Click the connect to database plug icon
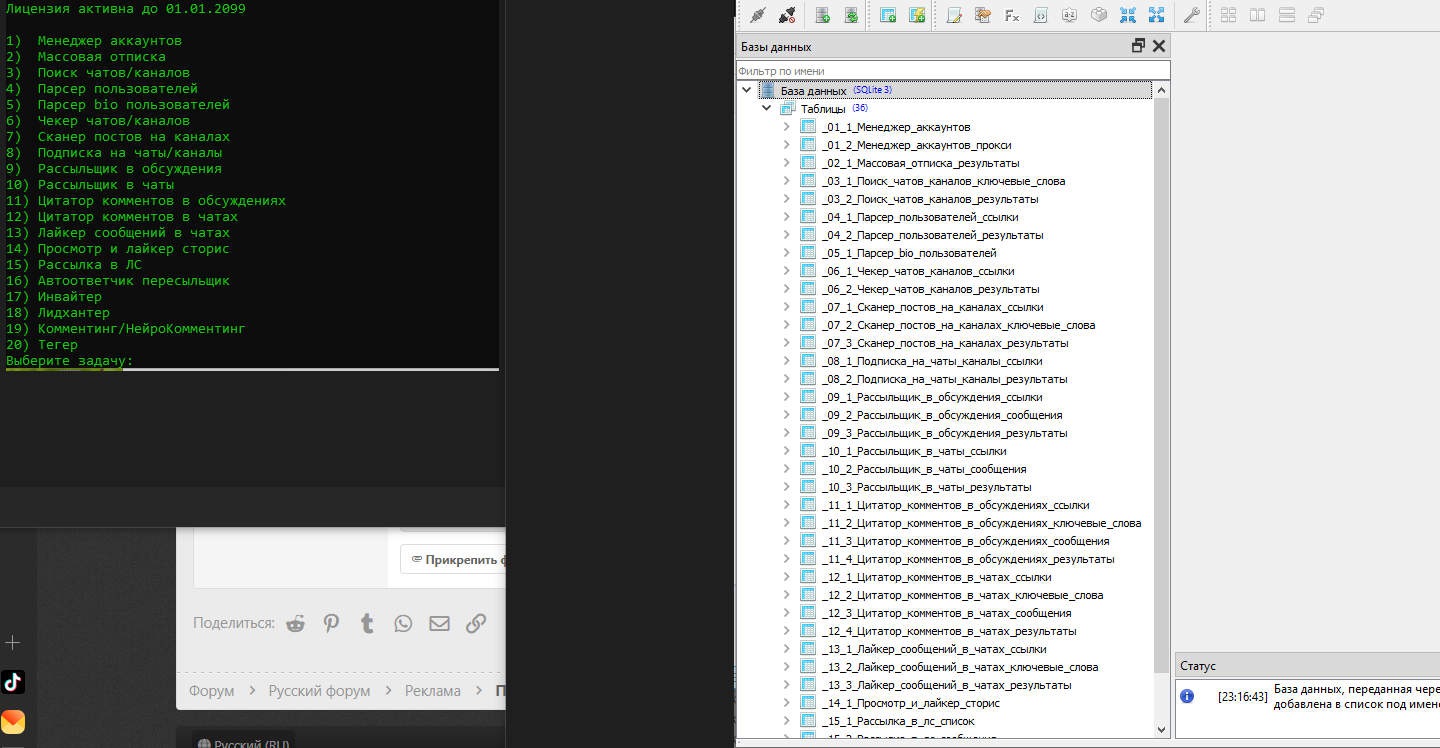 point(757,15)
